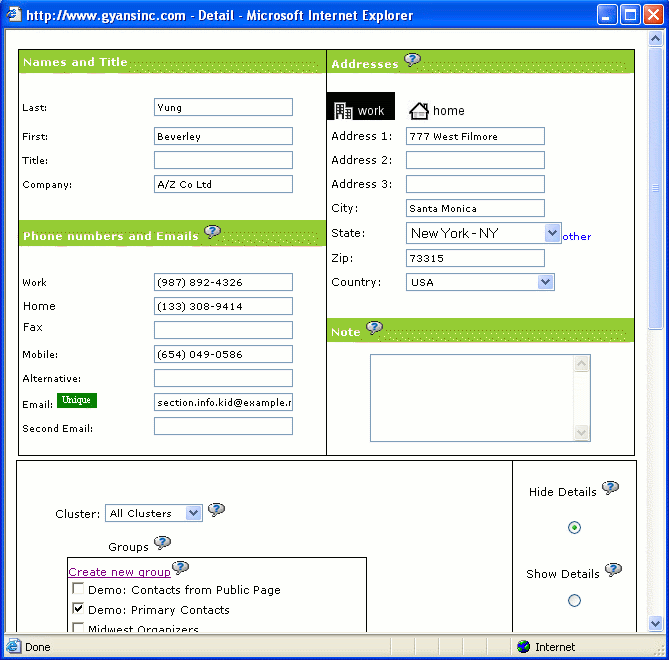
Task: Expand the Country dropdown set to USA
Action: point(480,282)
